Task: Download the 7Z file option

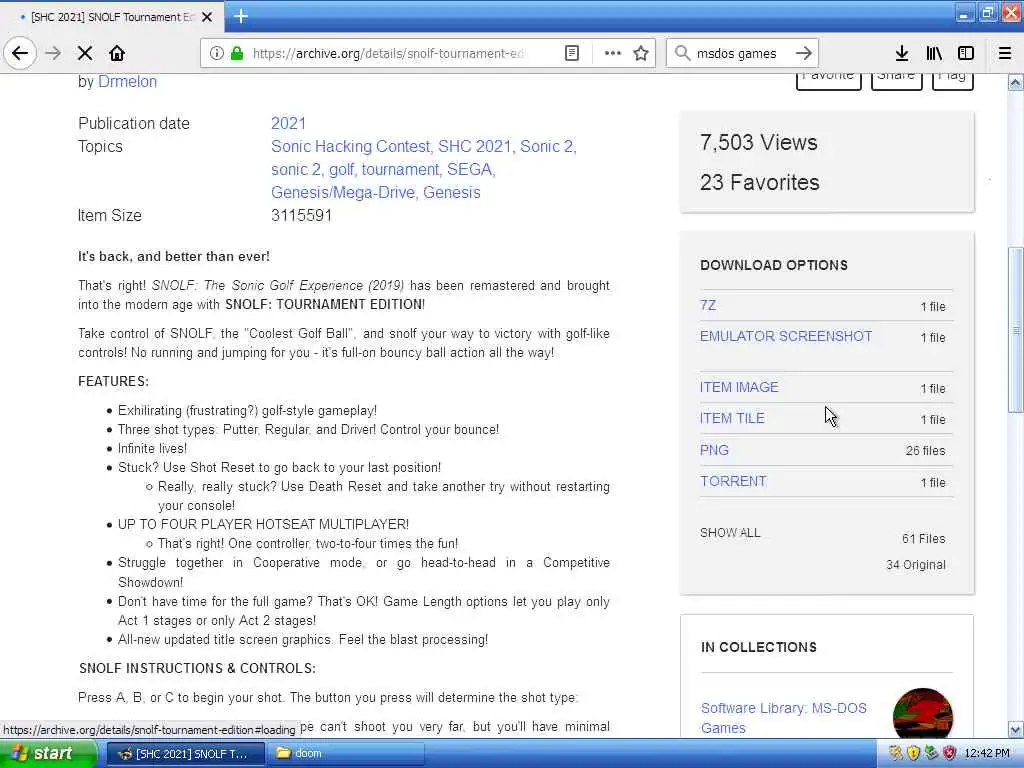Action: tap(708, 305)
